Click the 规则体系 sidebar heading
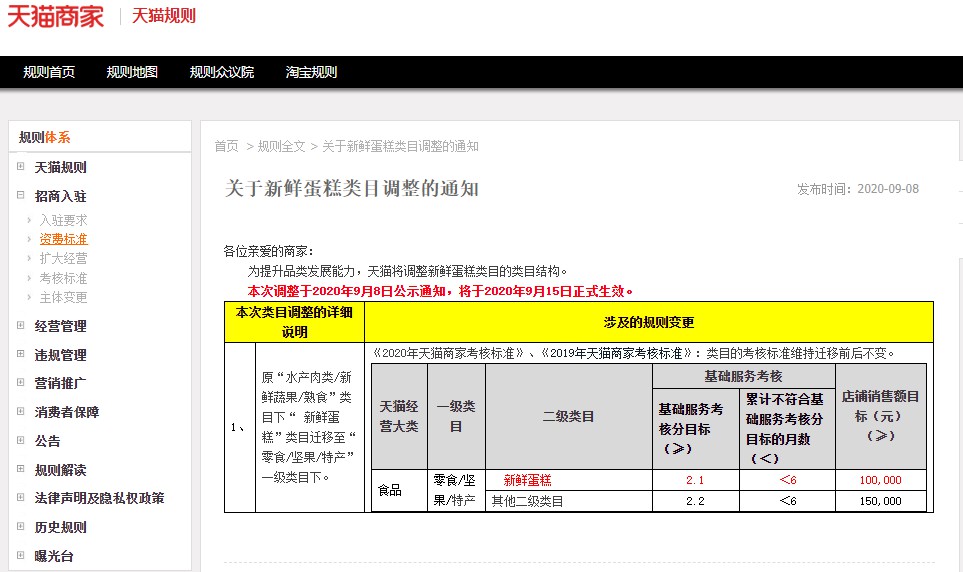 pyautogui.click(x=44, y=138)
